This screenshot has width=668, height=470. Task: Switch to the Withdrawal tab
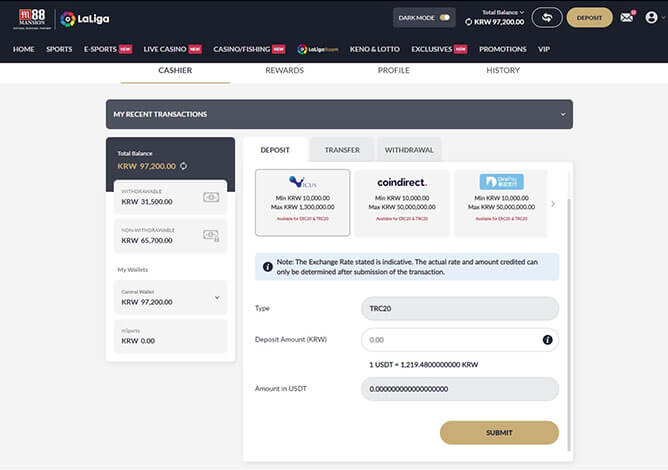[x=408, y=150]
